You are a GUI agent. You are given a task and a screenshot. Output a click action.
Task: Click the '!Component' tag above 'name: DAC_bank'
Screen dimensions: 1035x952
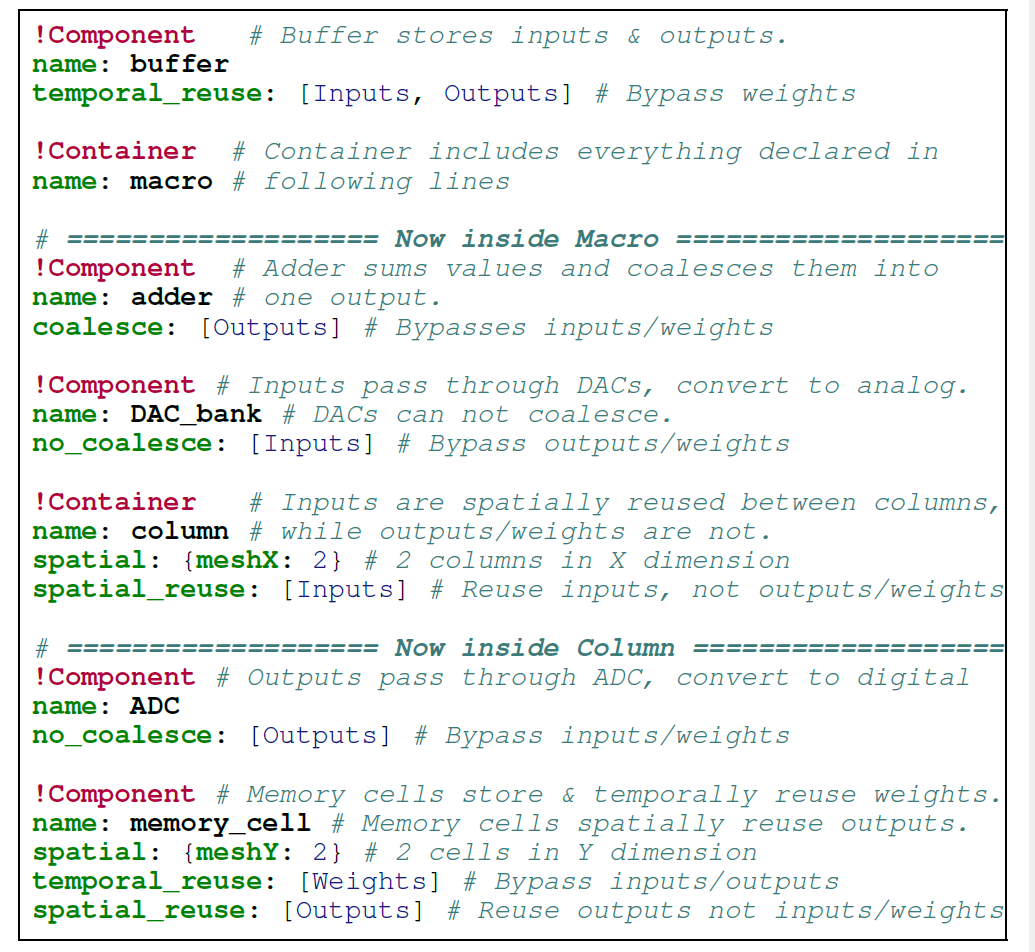coord(114,385)
